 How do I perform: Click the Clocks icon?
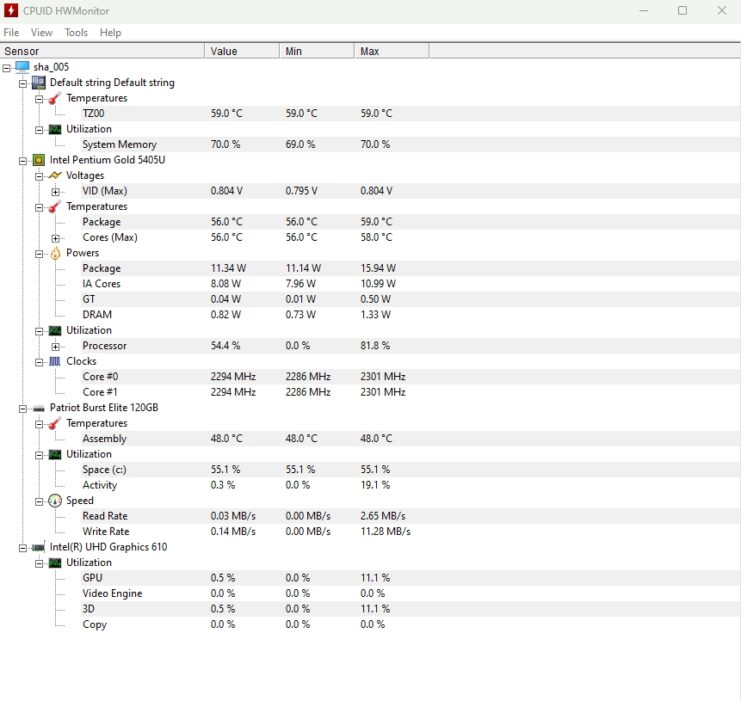pyautogui.click(x=55, y=362)
